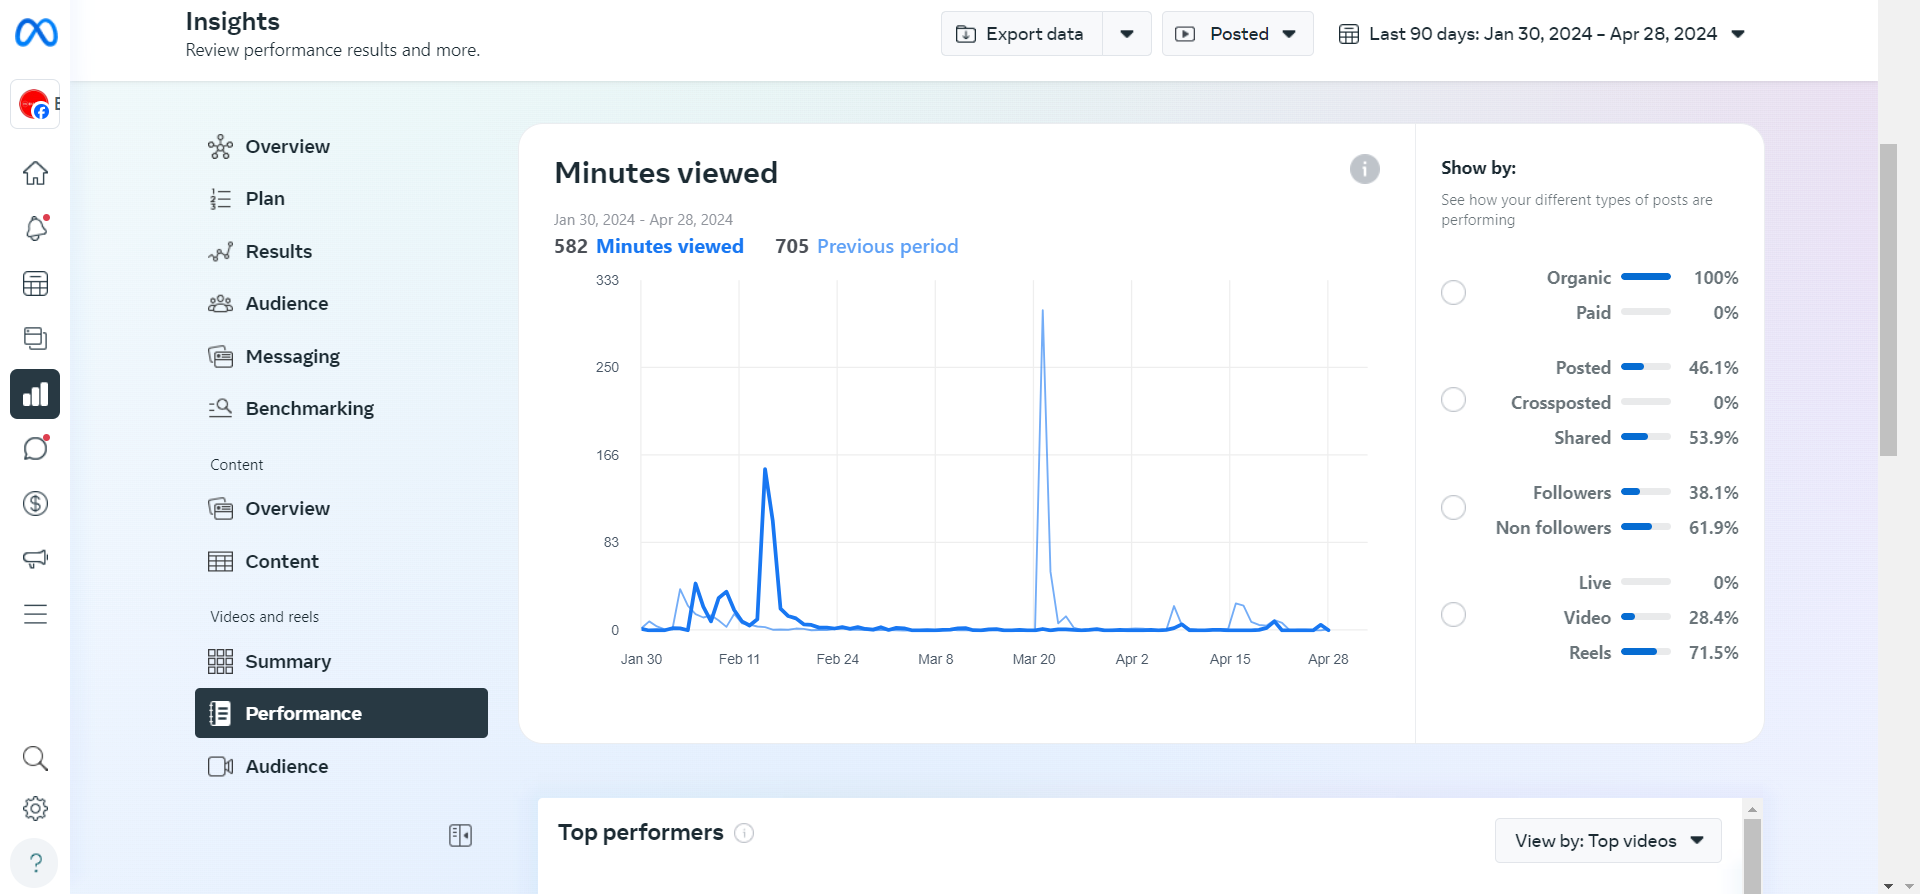This screenshot has width=1920, height=894.
Task: Open the Home icon in left rail
Action: (x=36, y=173)
